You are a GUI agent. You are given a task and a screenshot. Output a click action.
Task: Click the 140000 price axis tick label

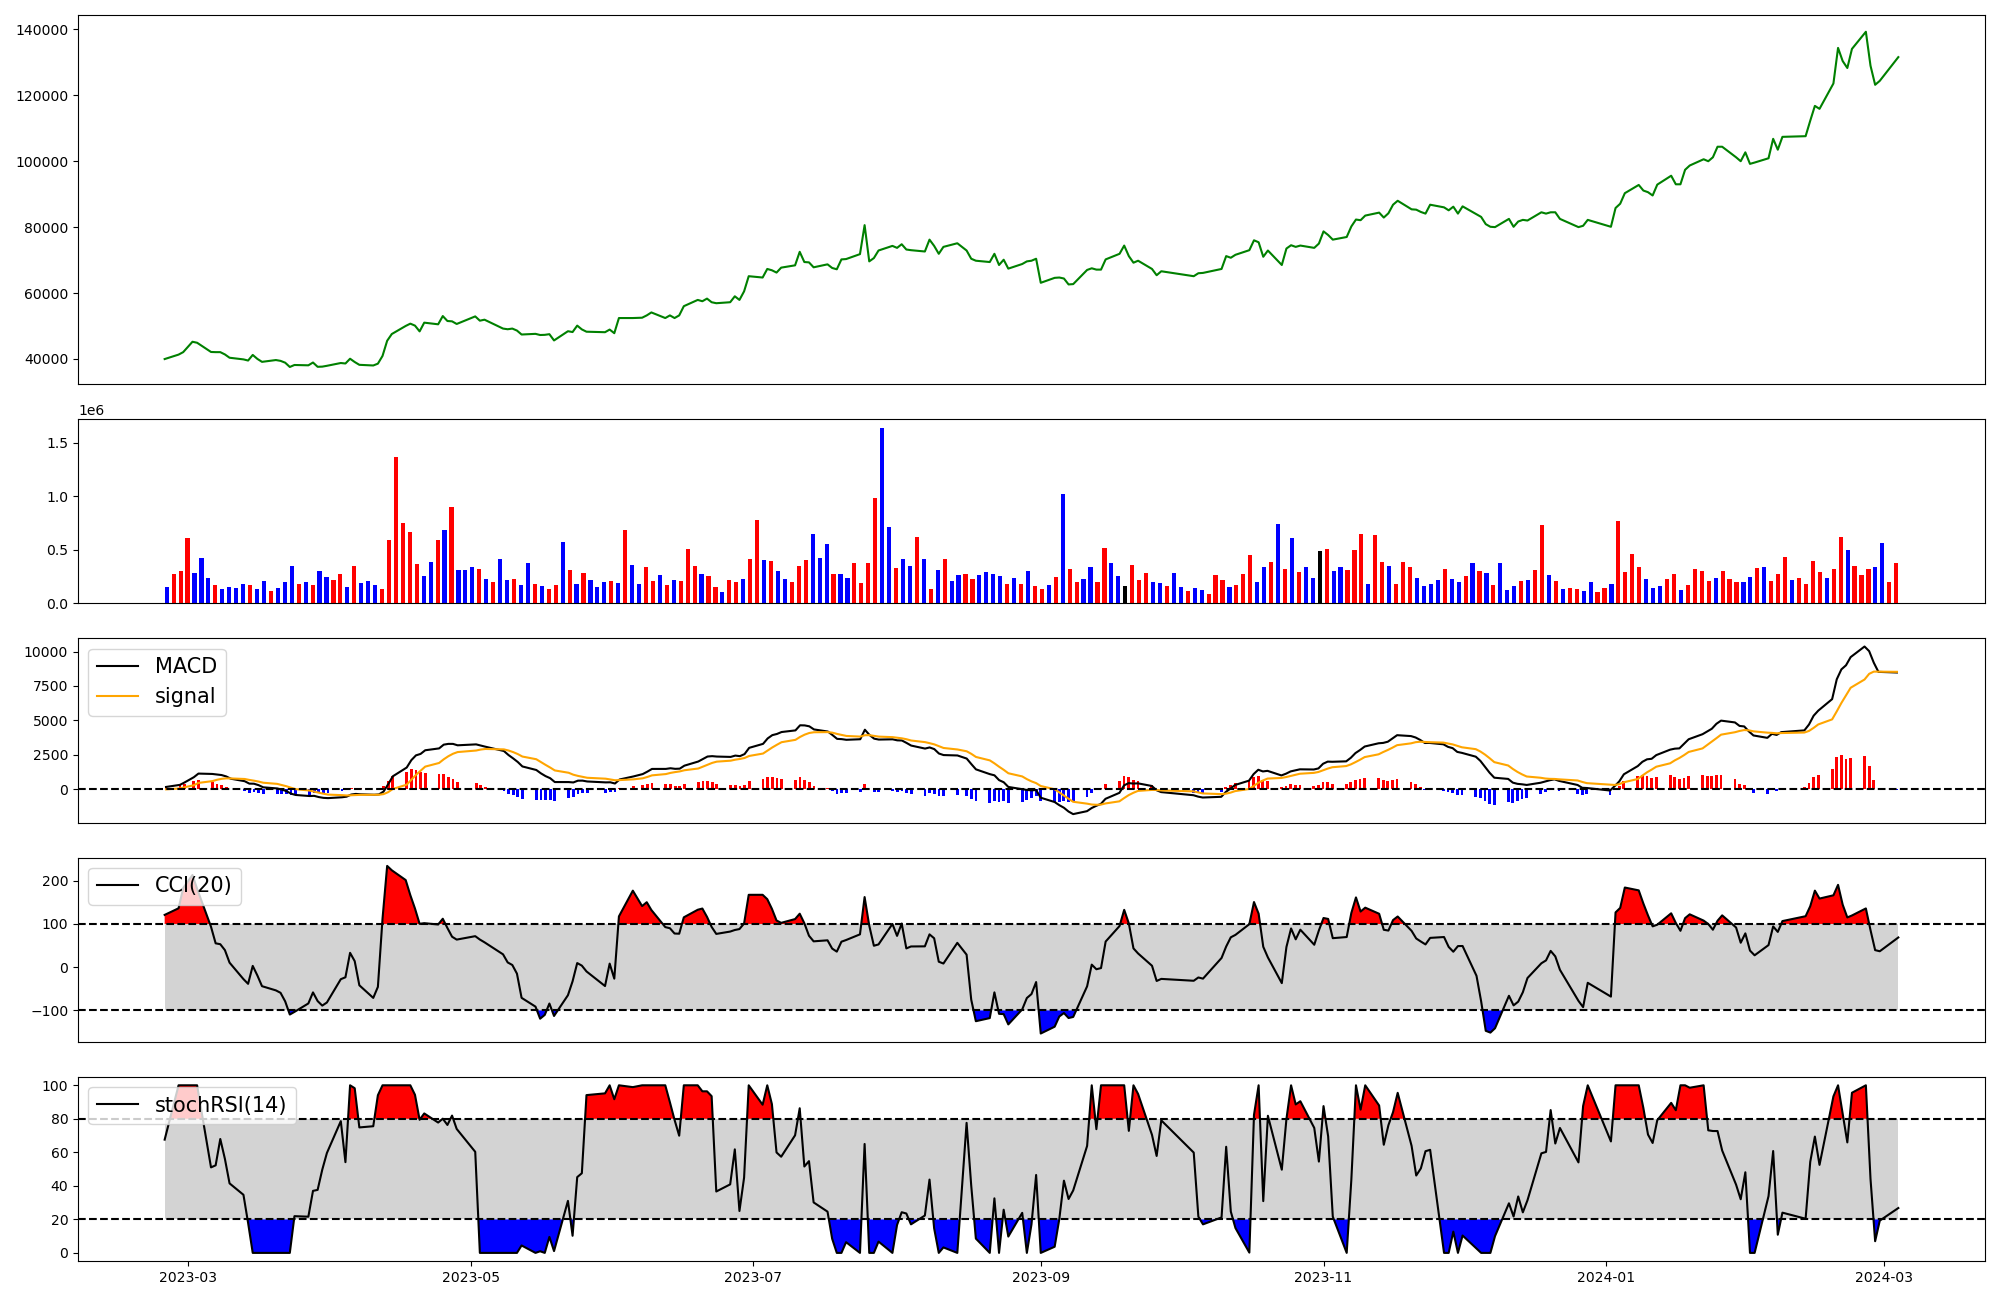(42, 30)
